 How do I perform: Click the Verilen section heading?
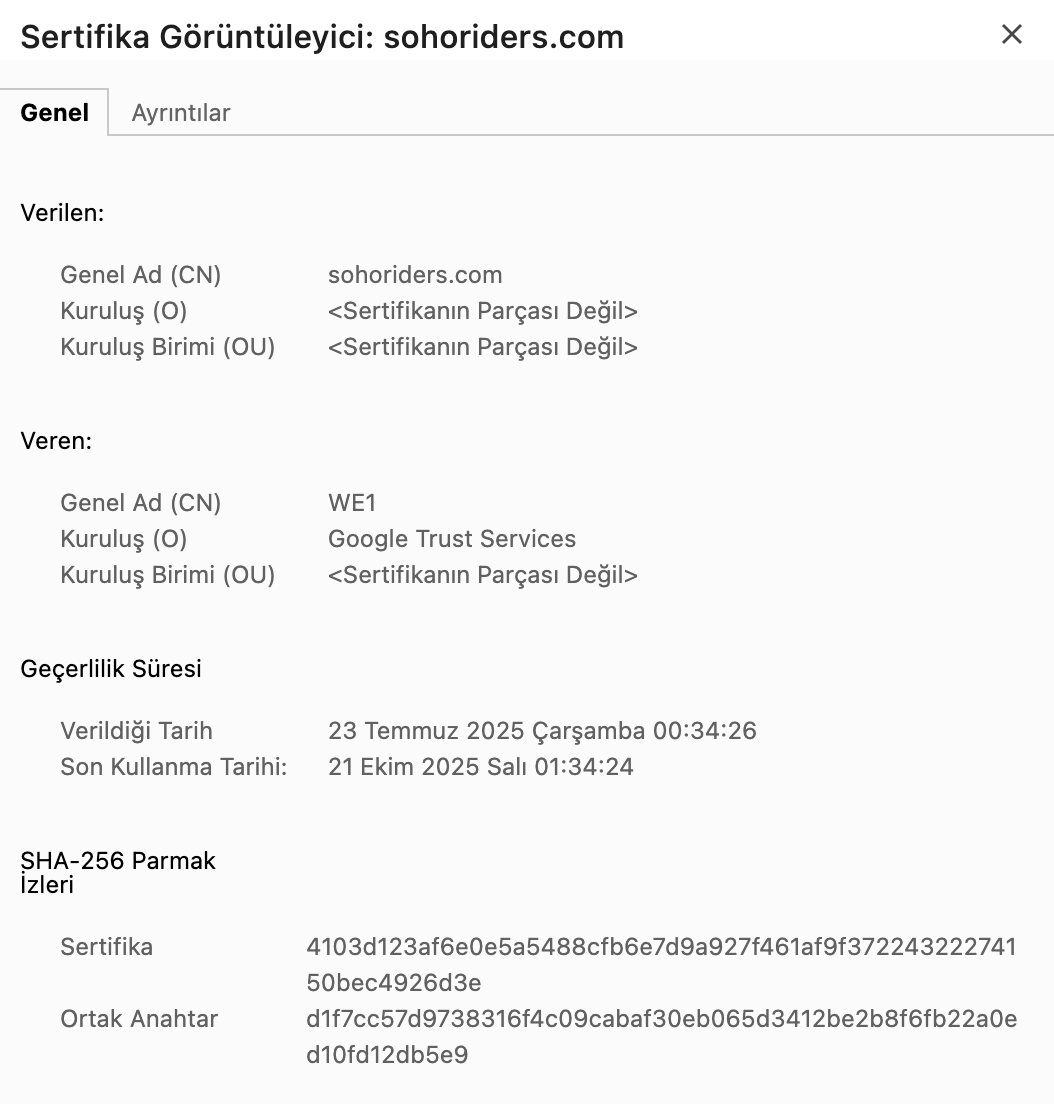(x=63, y=213)
